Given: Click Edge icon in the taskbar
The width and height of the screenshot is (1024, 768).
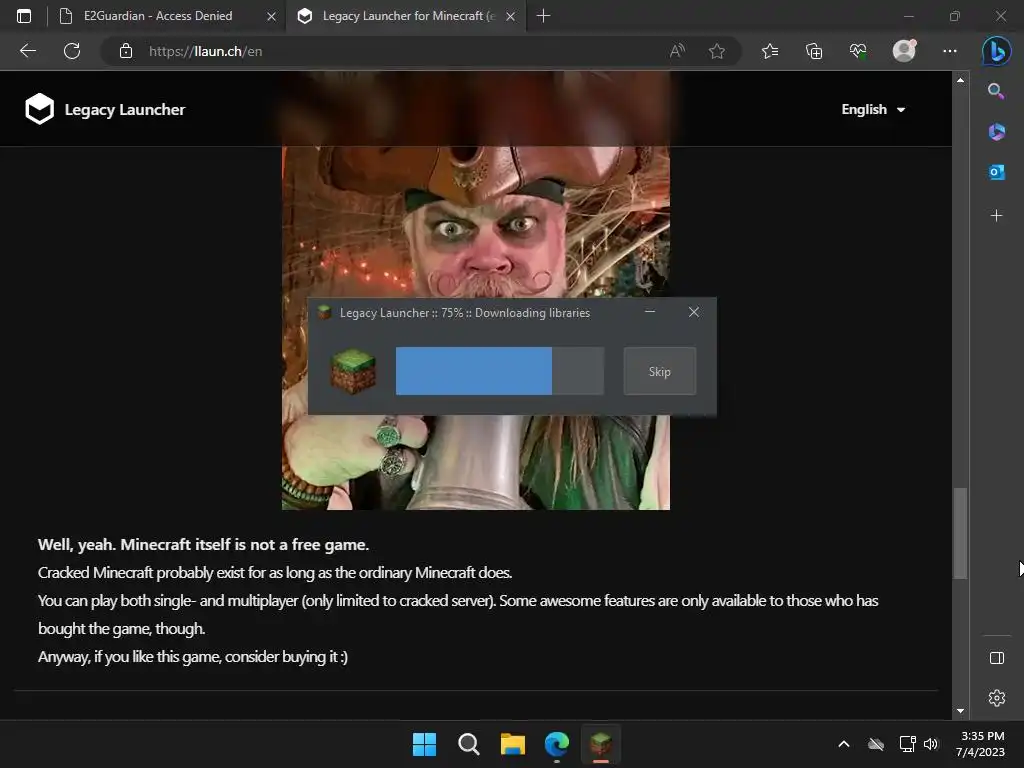Looking at the screenshot, I should click(x=557, y=744).
